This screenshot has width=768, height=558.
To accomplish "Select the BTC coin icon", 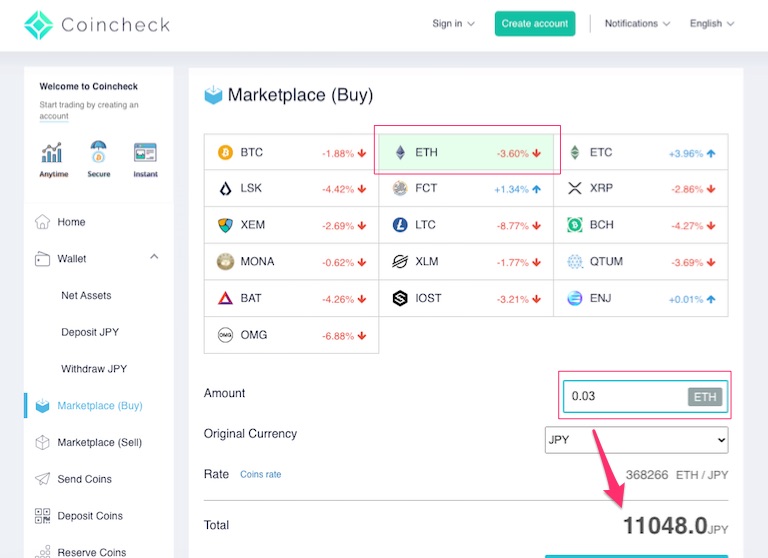I will [x=225, y=152].
